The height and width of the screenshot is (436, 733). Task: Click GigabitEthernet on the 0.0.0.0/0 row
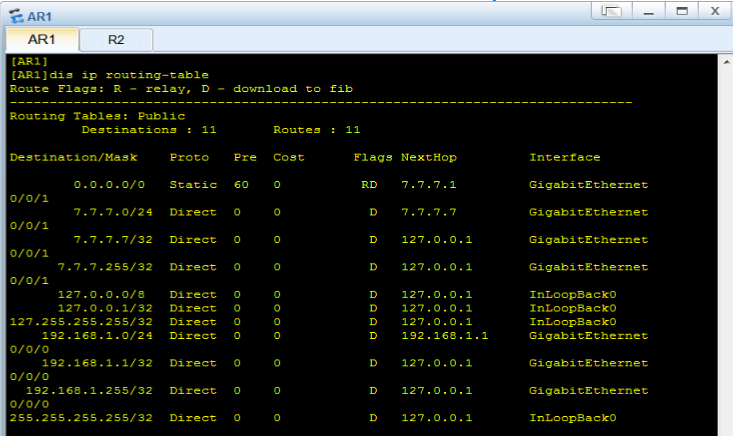point(589,185)
